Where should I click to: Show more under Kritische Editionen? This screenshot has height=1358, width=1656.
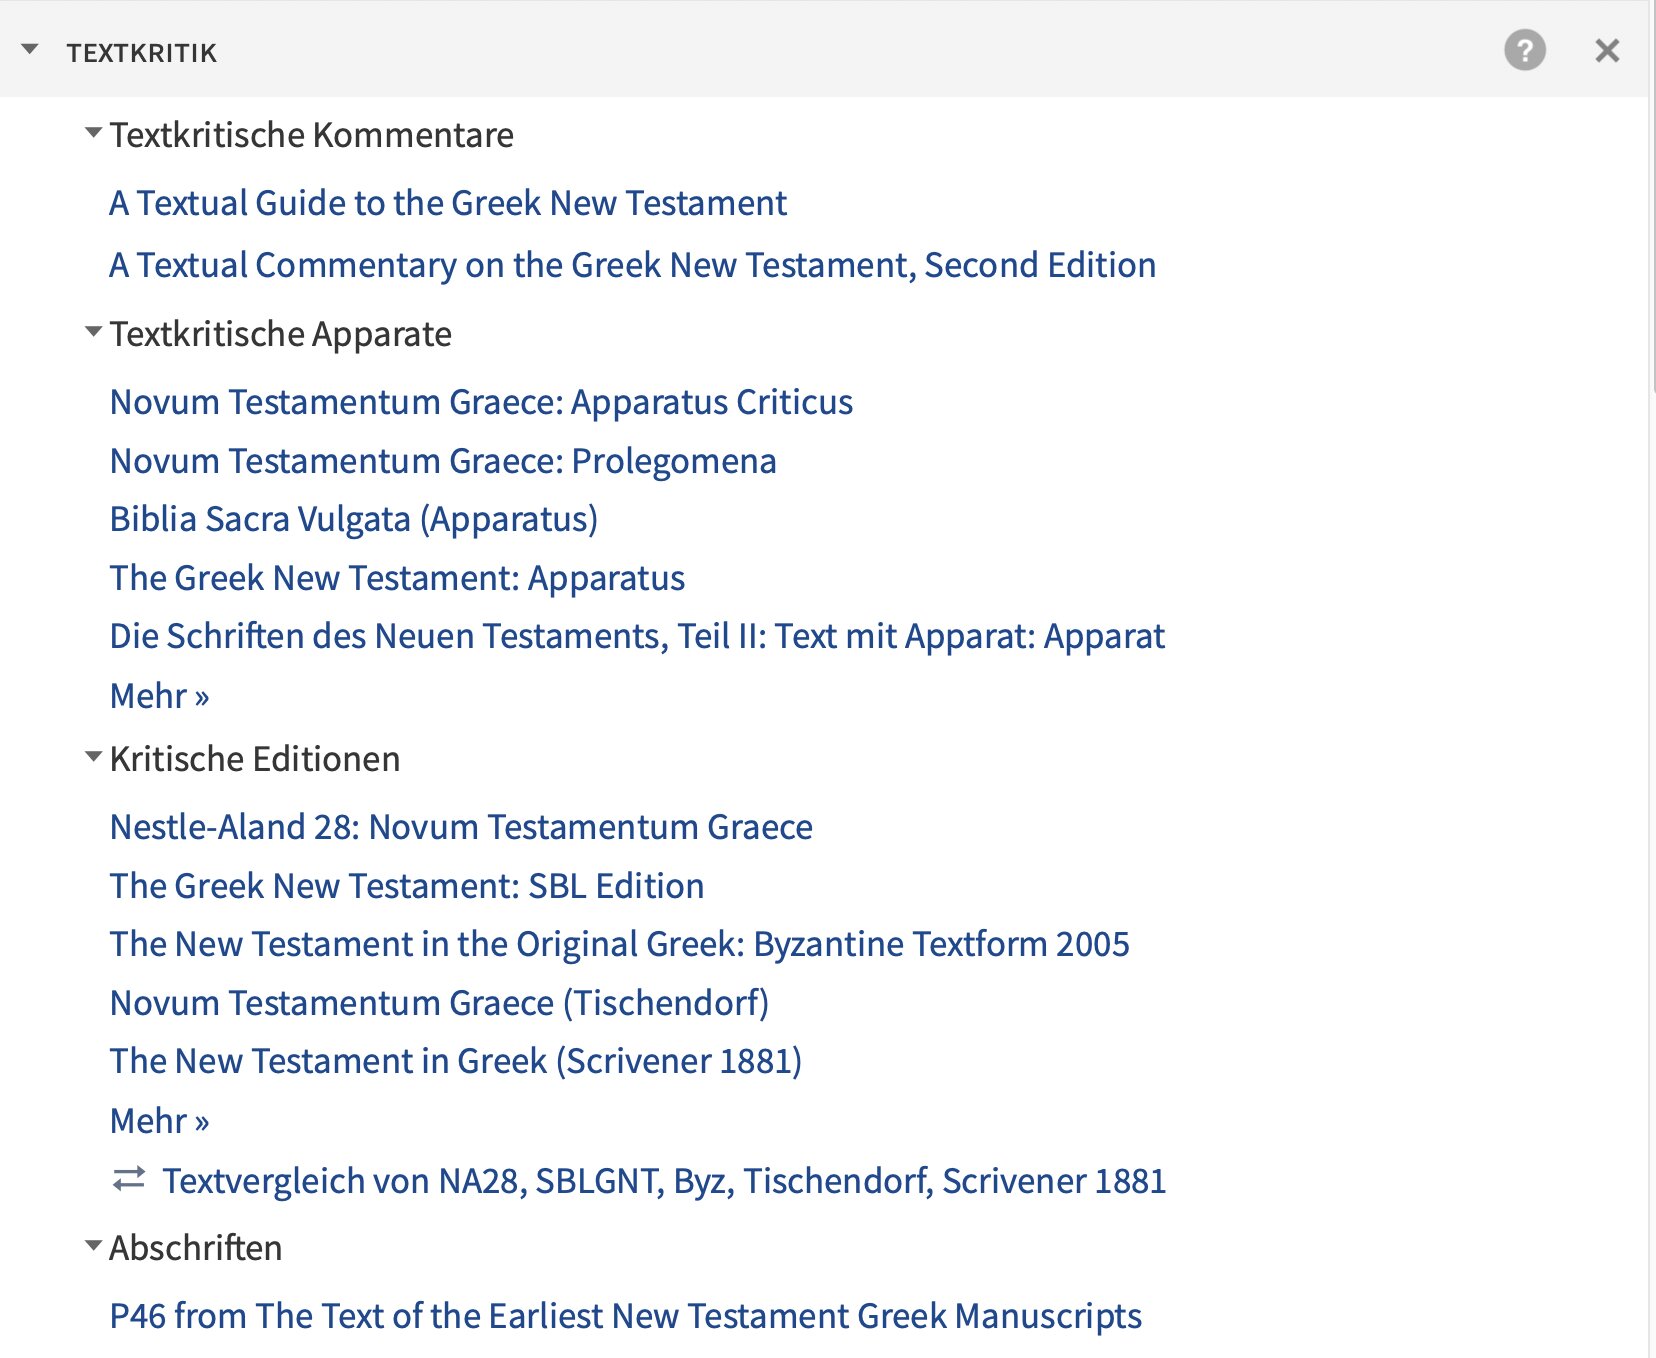159,1121
